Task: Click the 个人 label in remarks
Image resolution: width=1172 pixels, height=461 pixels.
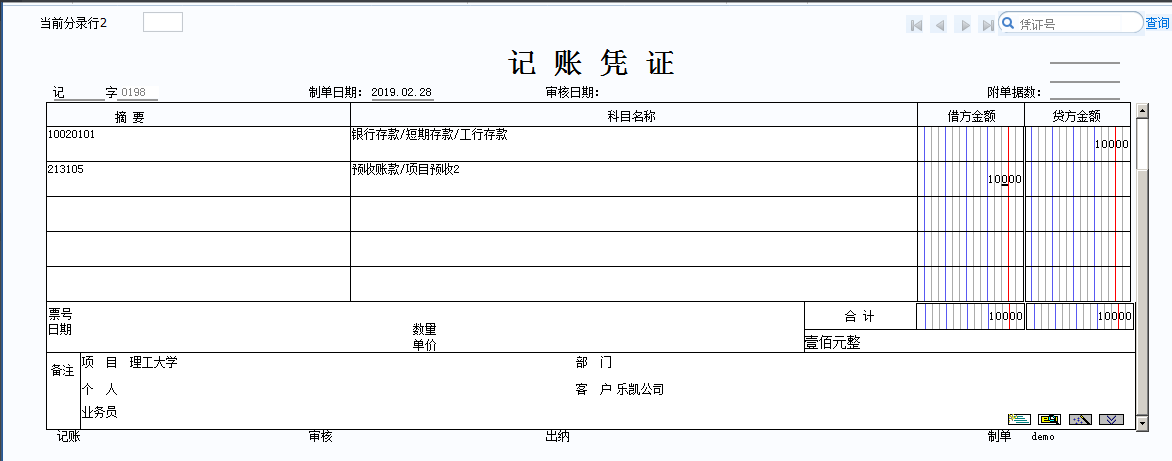Action: click(x=99, y=389)
